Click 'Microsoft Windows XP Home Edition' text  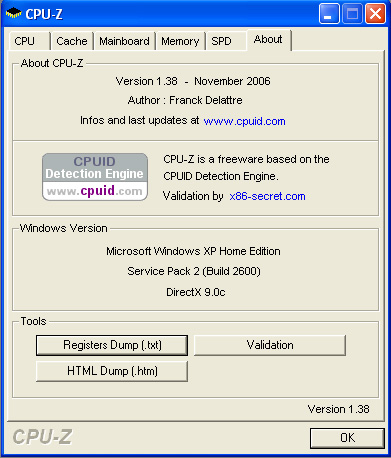click(193, 251)
